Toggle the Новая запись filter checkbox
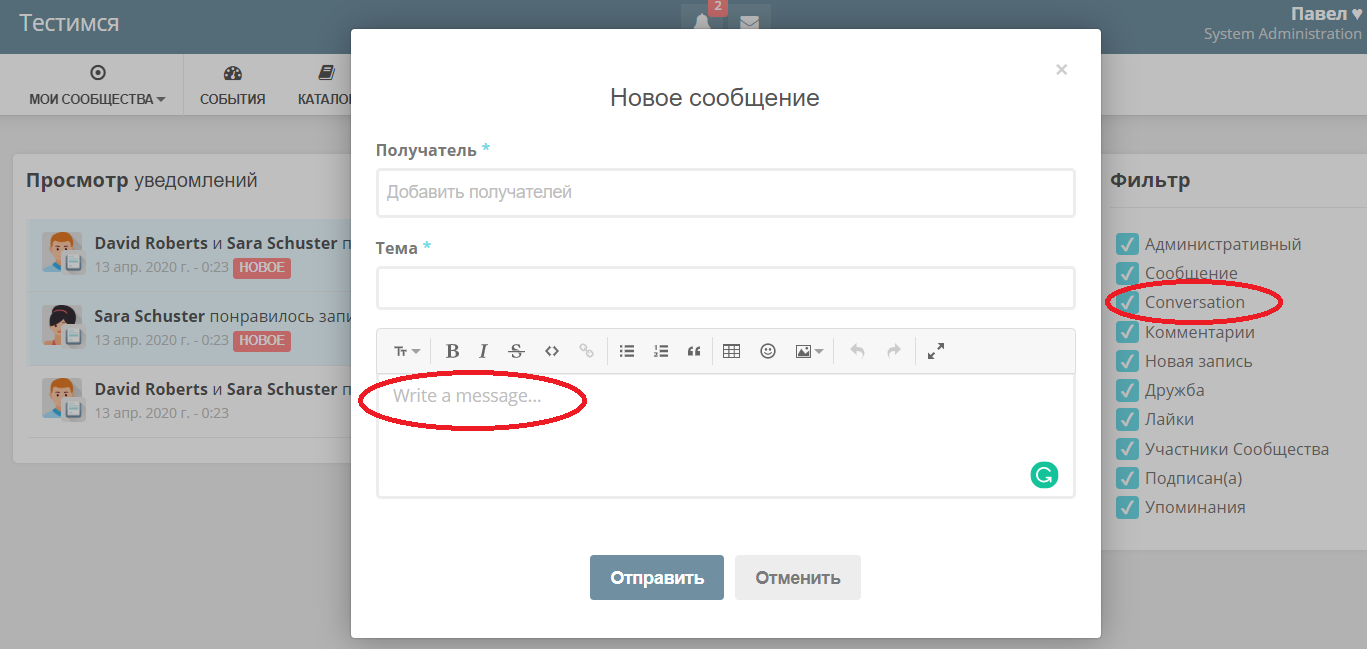The width and height of the screenshot is (1367, 649). (x=1127, y=361)
